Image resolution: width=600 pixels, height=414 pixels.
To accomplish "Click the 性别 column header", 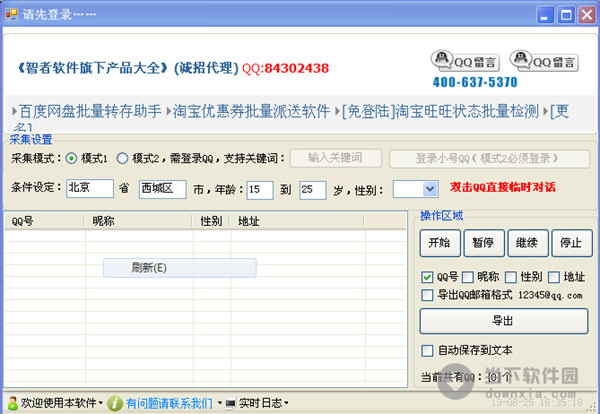I will pos(211,221).
